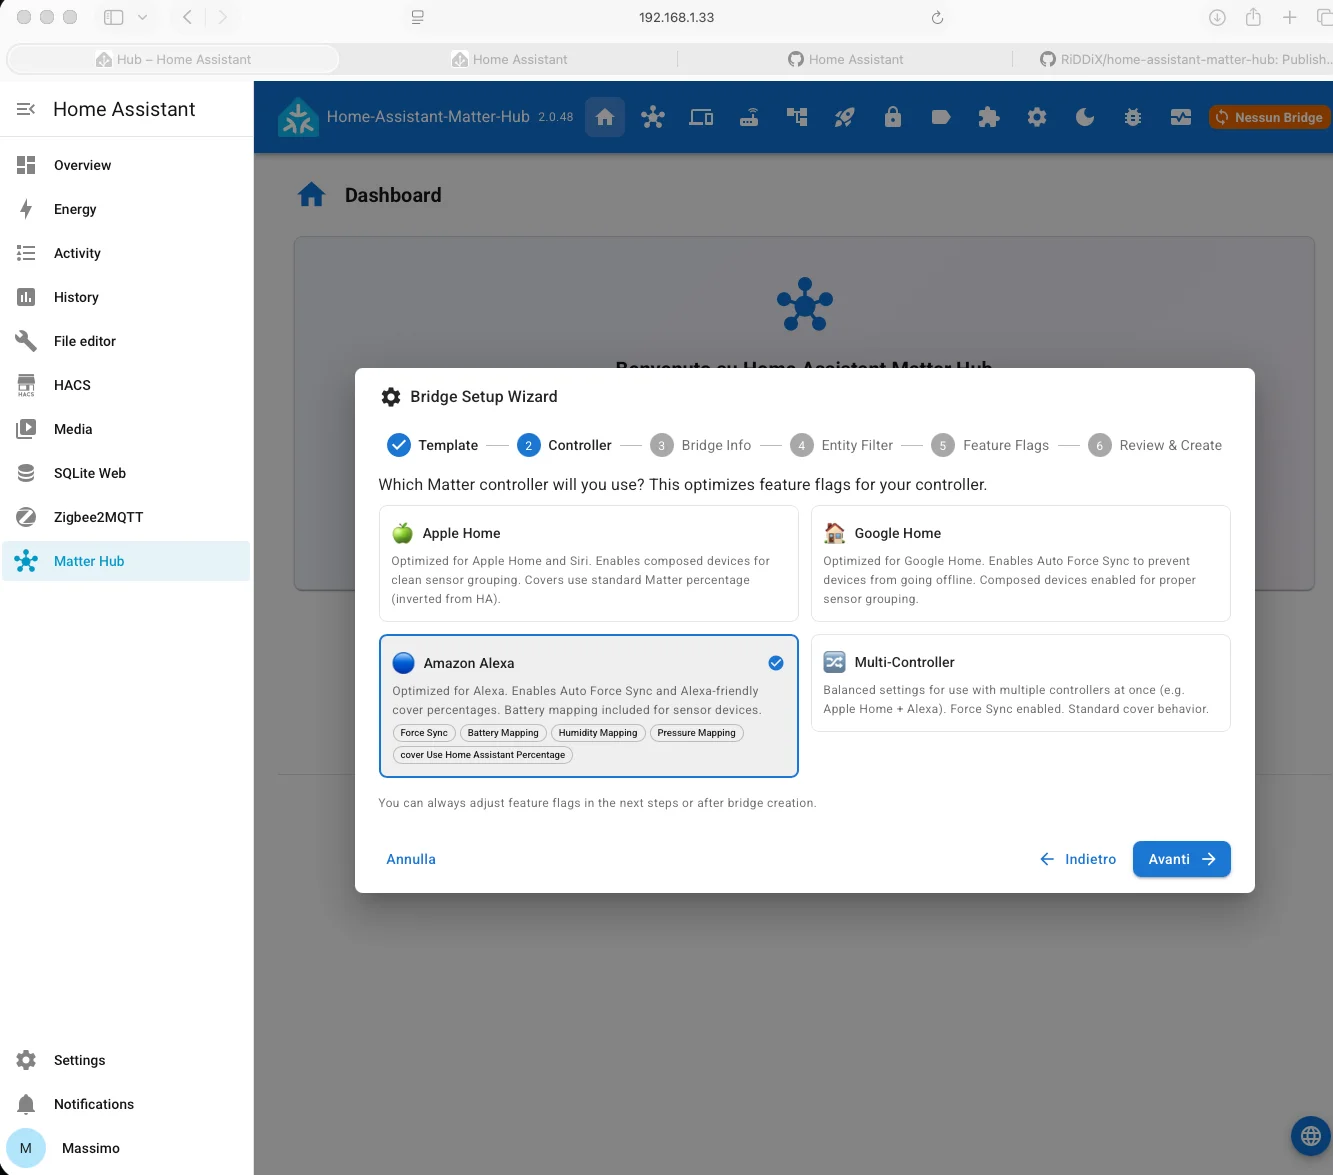
Task: Collapse the Home Assistant sidebar menu
Action: (26, 109)
